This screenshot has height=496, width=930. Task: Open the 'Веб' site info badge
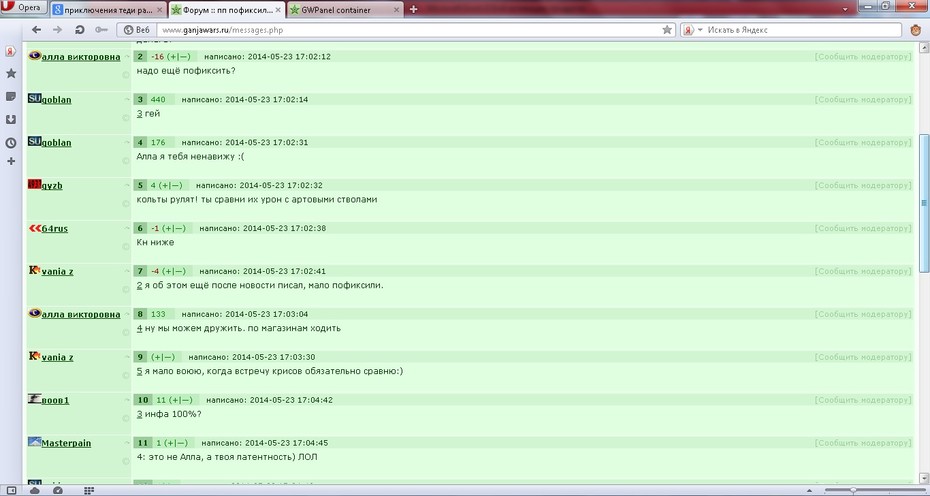[x=136, y=30]
